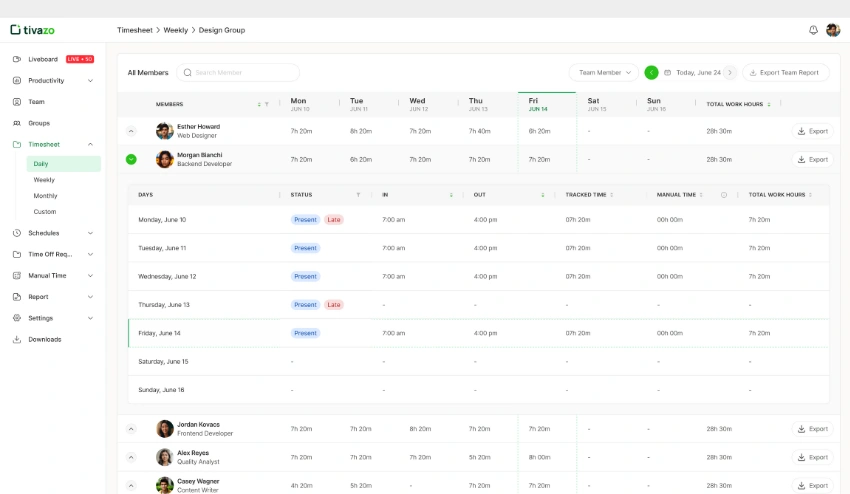Collapse Morgan Bianchi's expanded row
The height and width of the screenshot is (494, 850).
[x=131, y=159]
